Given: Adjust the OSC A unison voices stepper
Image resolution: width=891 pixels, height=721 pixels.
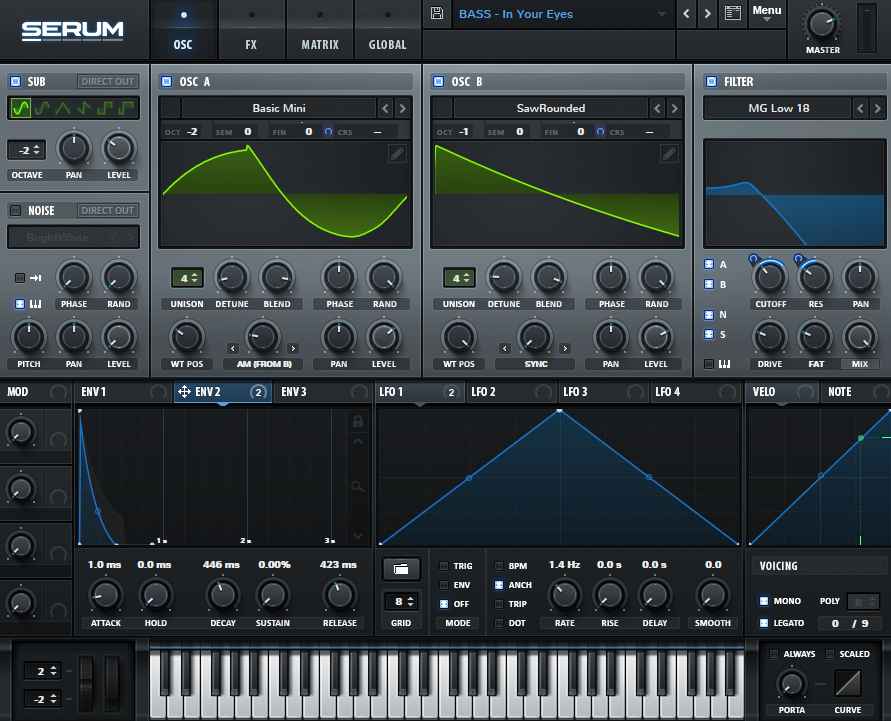Looking at the screenshot, I should [x=188, y=278].
